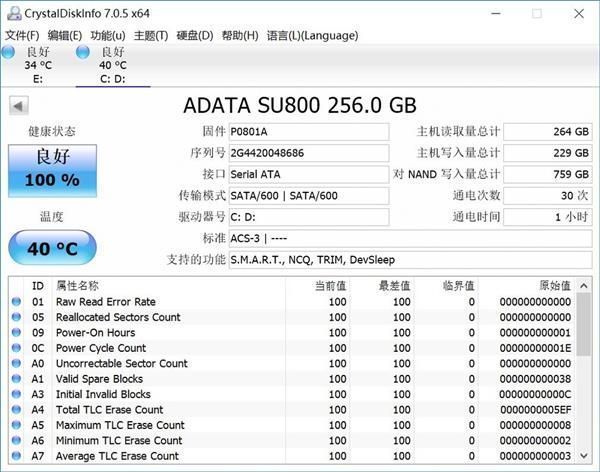Open the 硬盘(D) menu
600x472 pixels.
coord(194,36)
